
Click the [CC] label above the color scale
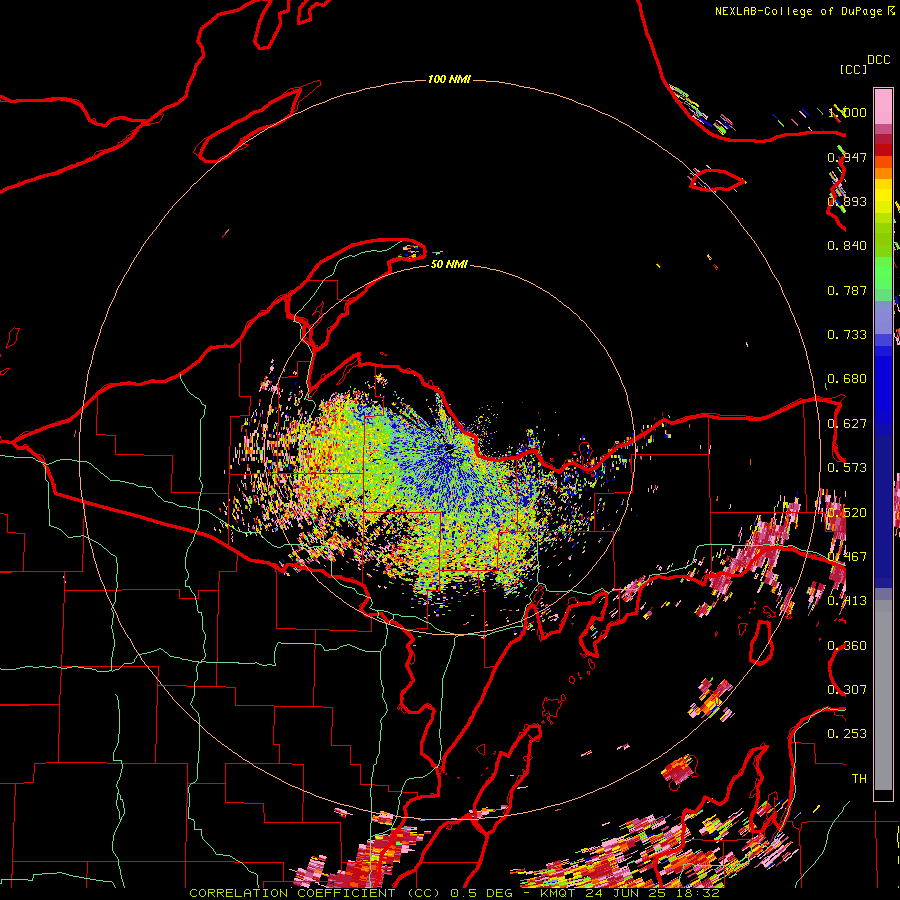pos(853,69)
